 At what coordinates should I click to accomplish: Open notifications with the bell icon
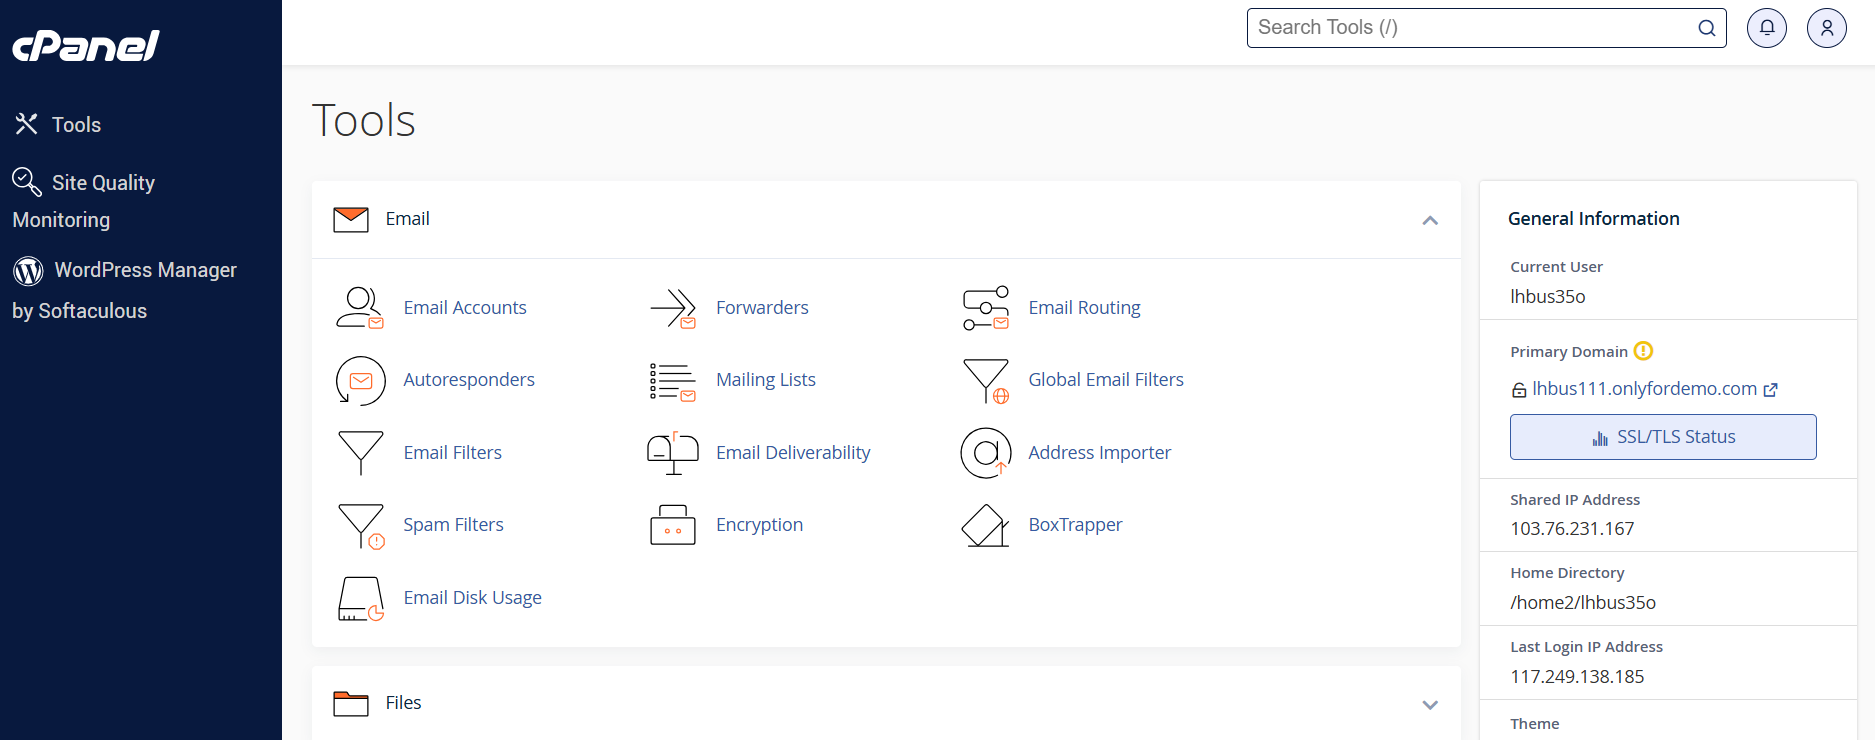tap(1767, 28)
